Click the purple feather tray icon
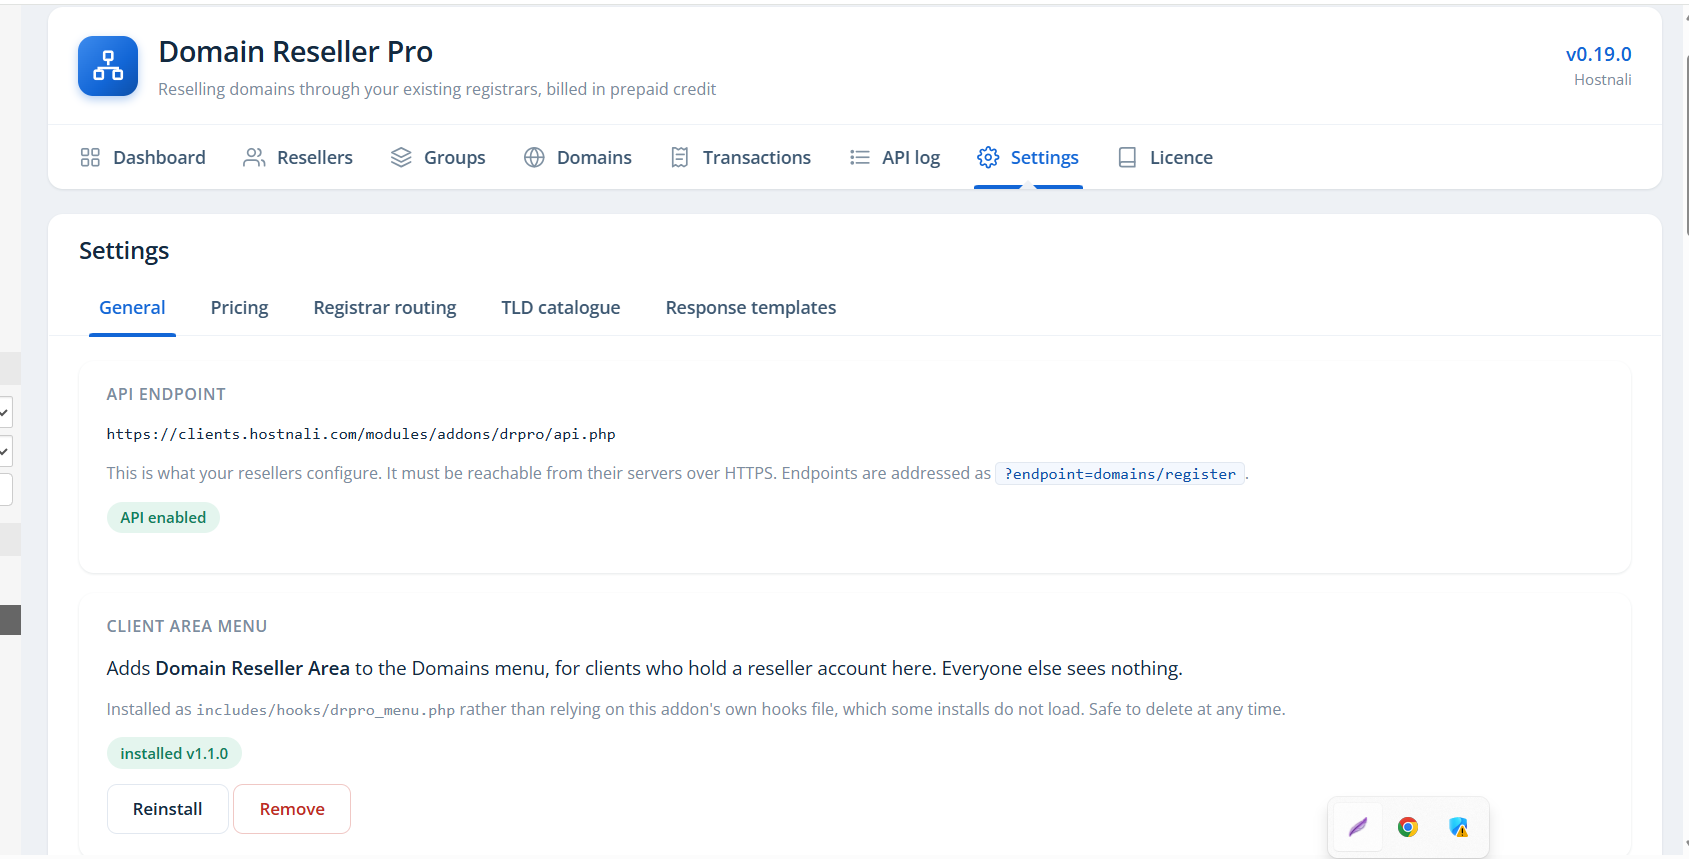The height and width of the screenshot is (859, 1689). coord(1358,827)
